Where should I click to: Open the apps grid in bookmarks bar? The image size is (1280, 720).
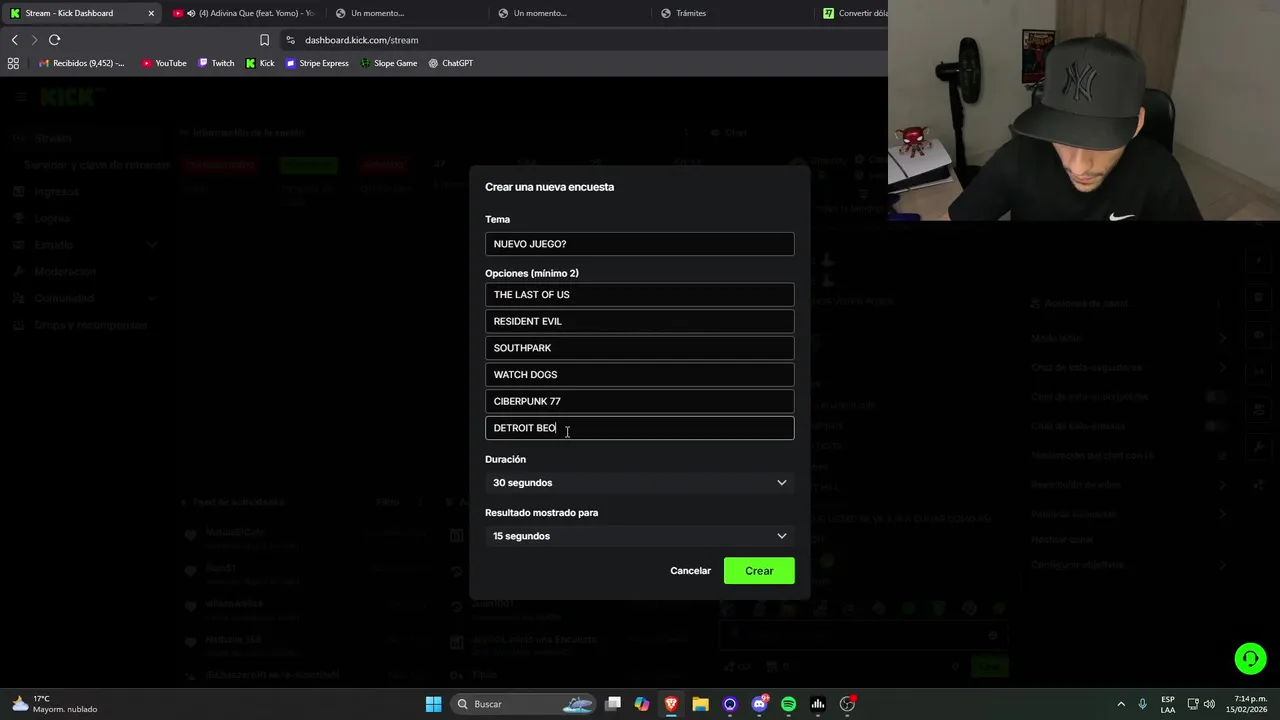pos(13,63)
